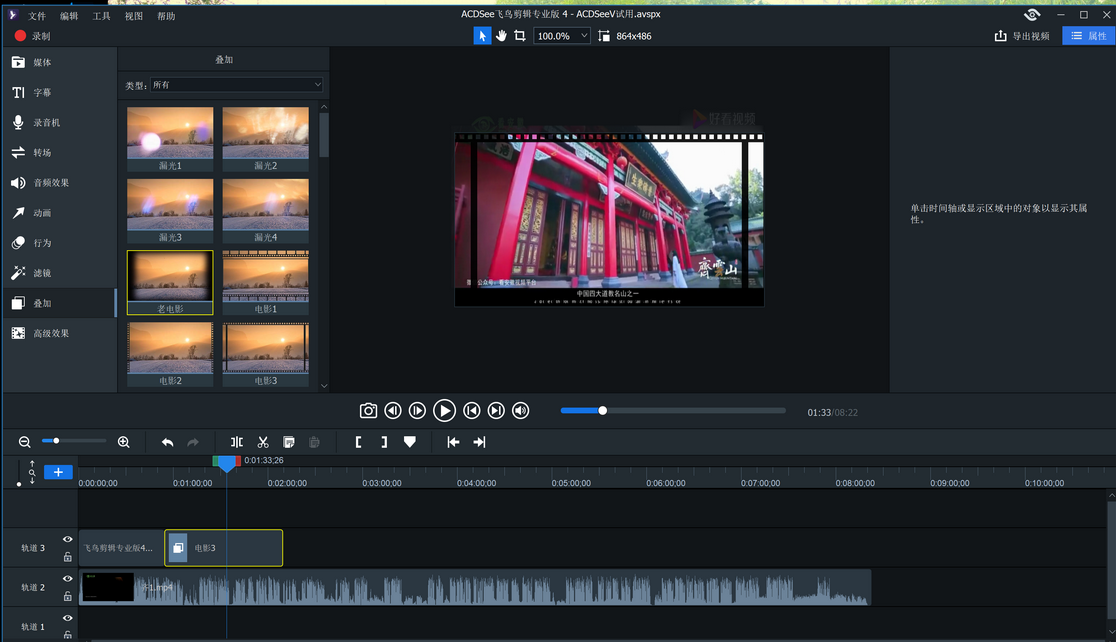1116x642 pixels.
Task: Click the timeline zoom-out magnifier
Action: [x=24, y=442]
